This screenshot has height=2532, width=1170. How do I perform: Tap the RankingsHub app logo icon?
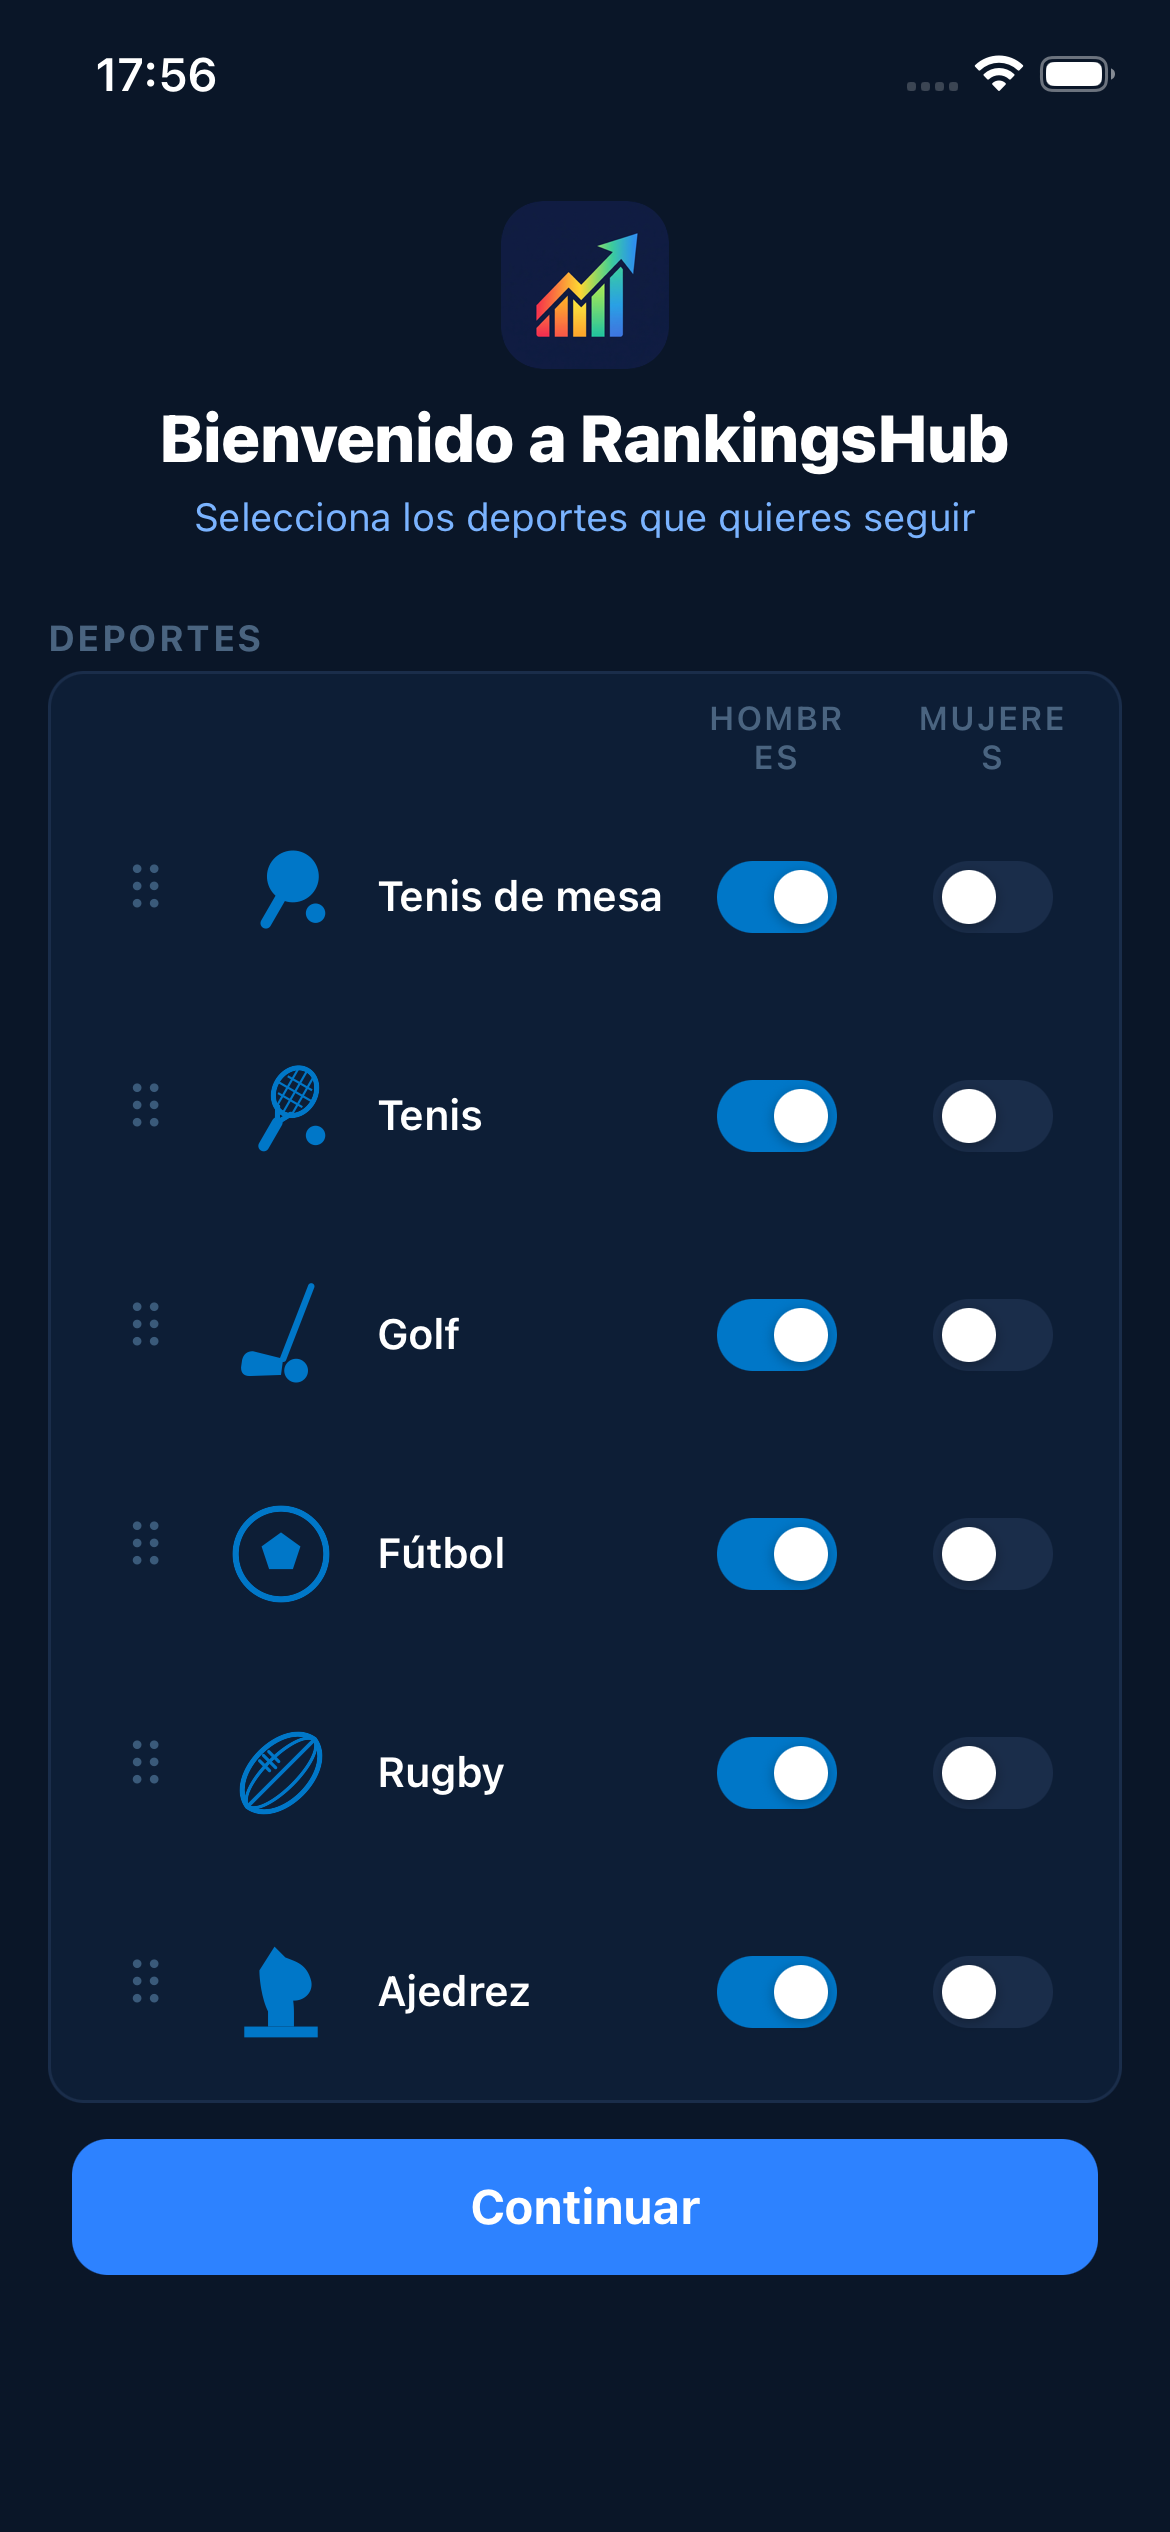[x=585, y=285]
